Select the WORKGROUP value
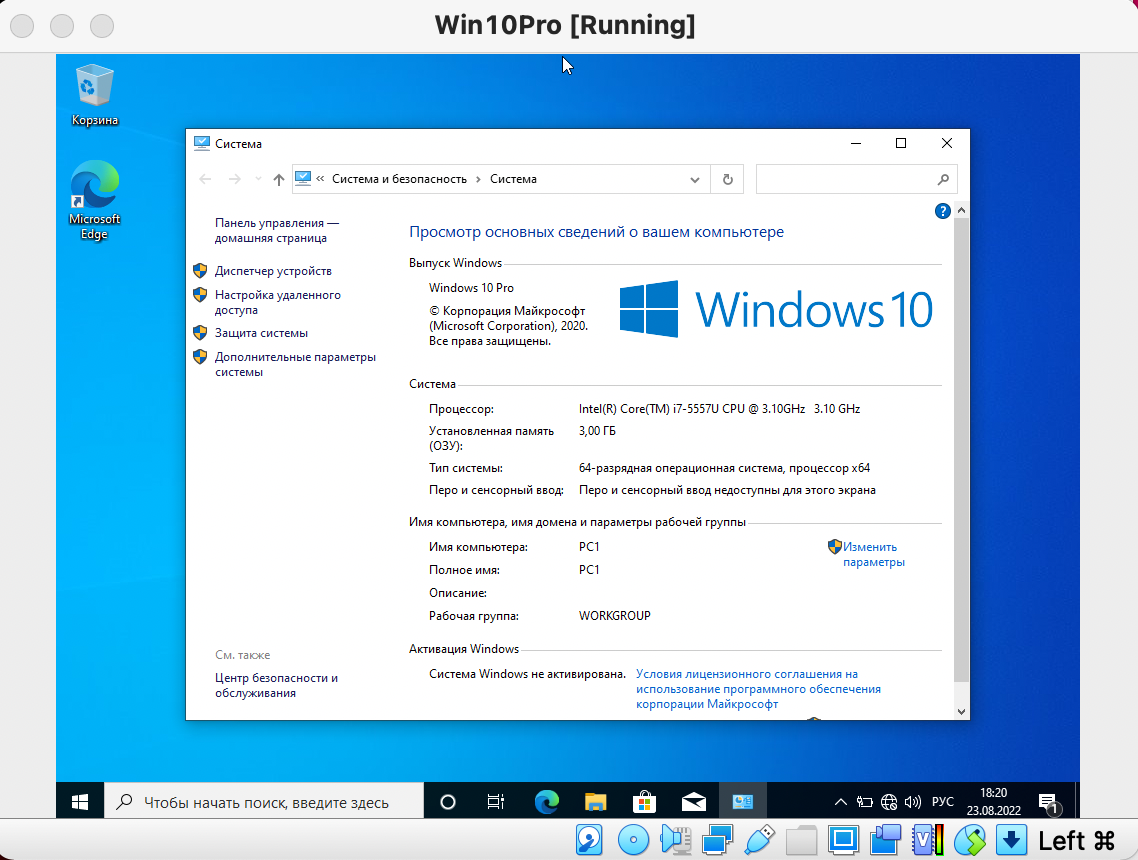The width and height of the screenshot is (1138, 860). click(x=615, y=615)
